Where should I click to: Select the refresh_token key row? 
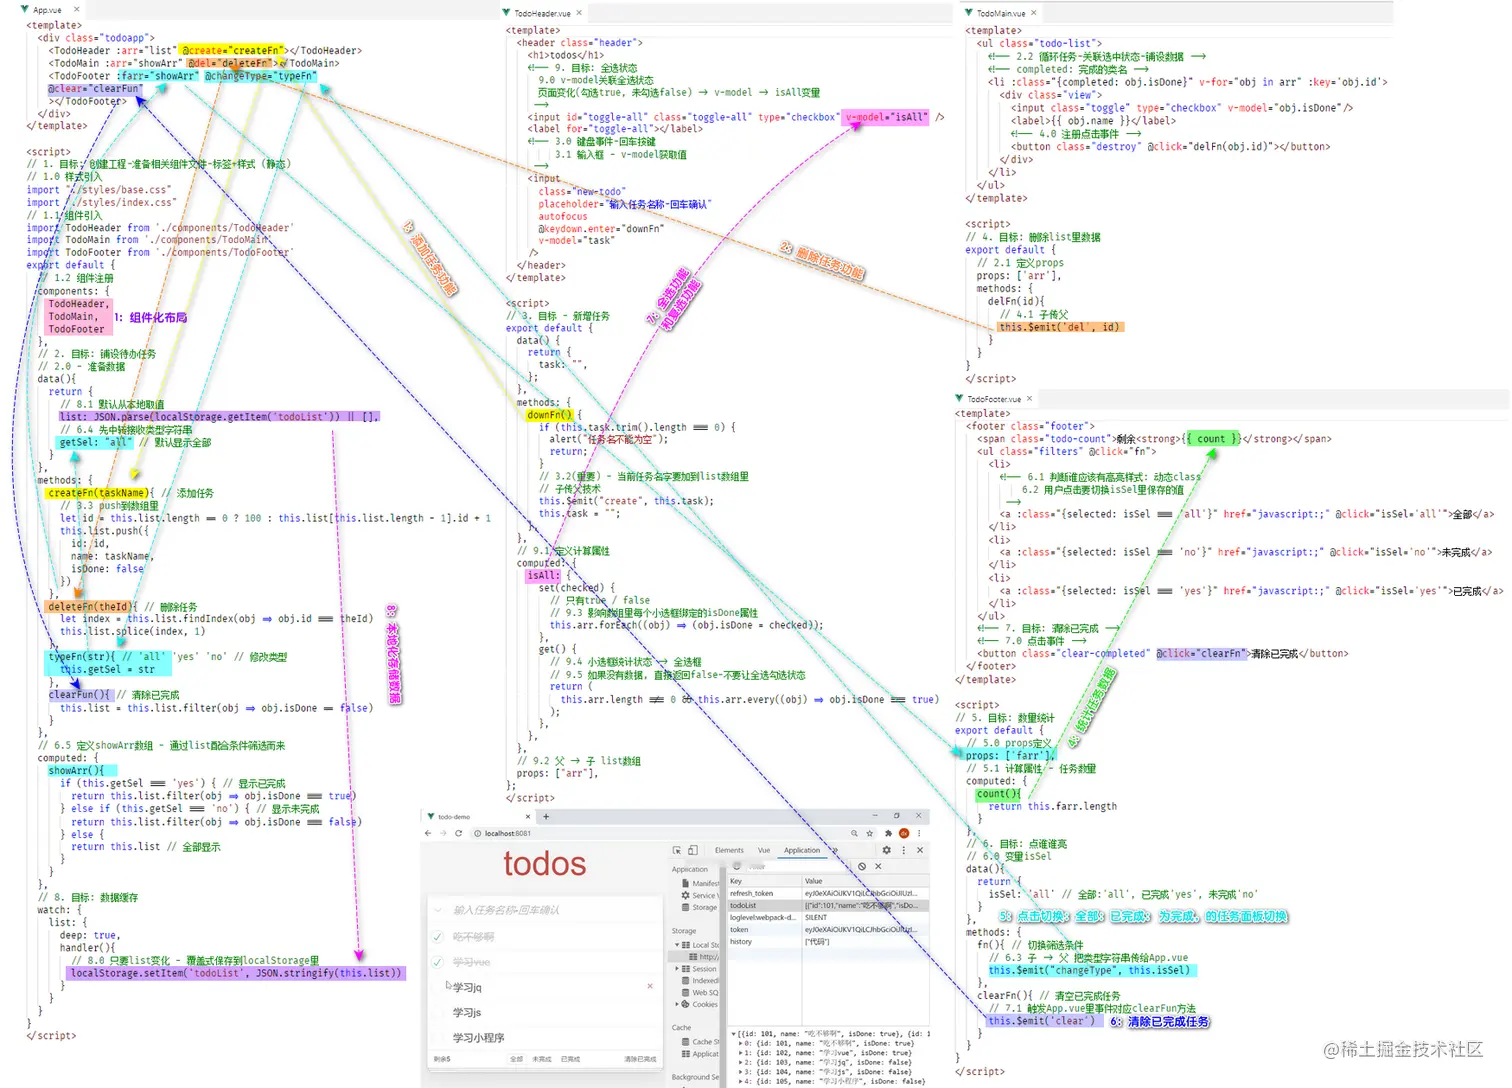tap(828, 893)
